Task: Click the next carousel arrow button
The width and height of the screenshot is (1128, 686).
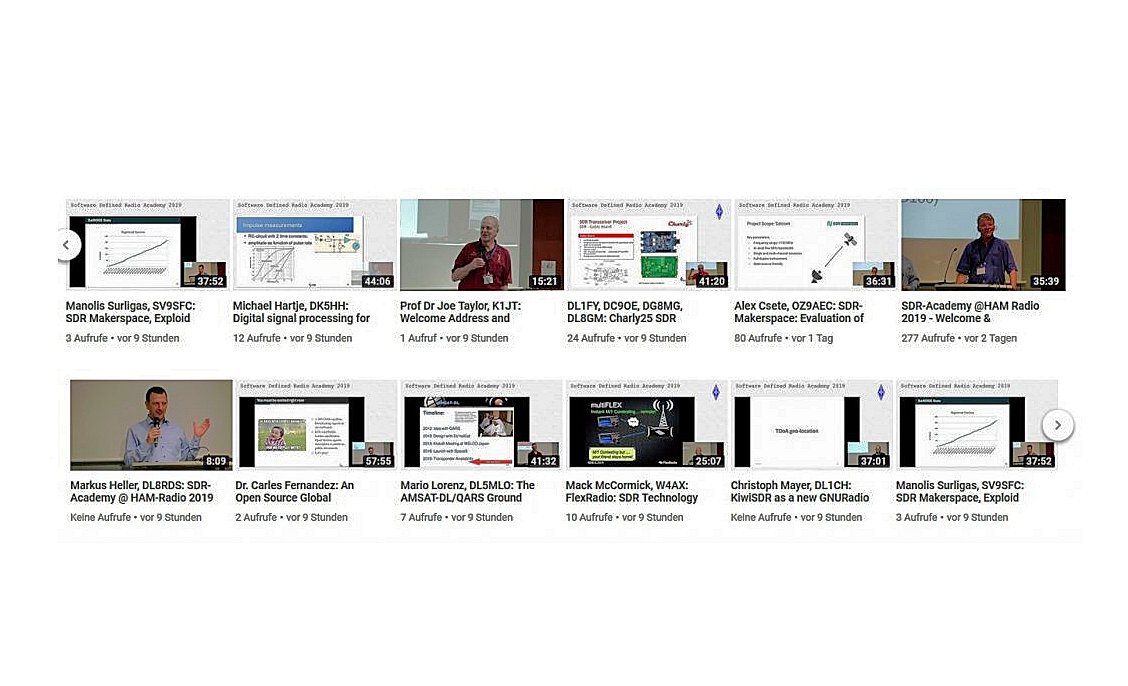Action: (x=1057, y=425)
